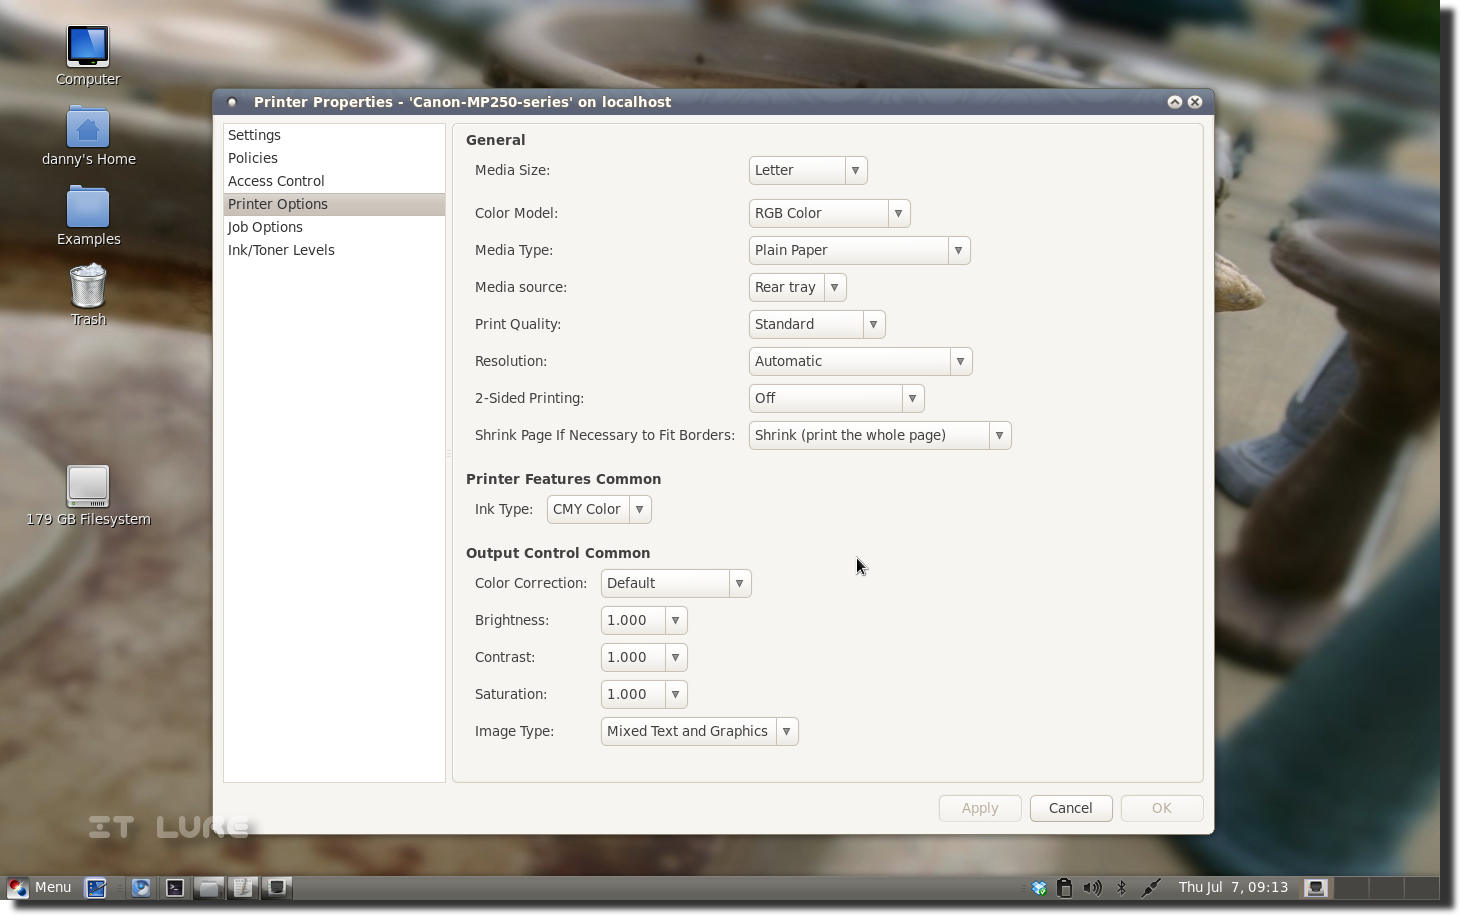Click the volume icon in the system tray
Viewport: 1460px width, 915px height.
(1093, 887)
